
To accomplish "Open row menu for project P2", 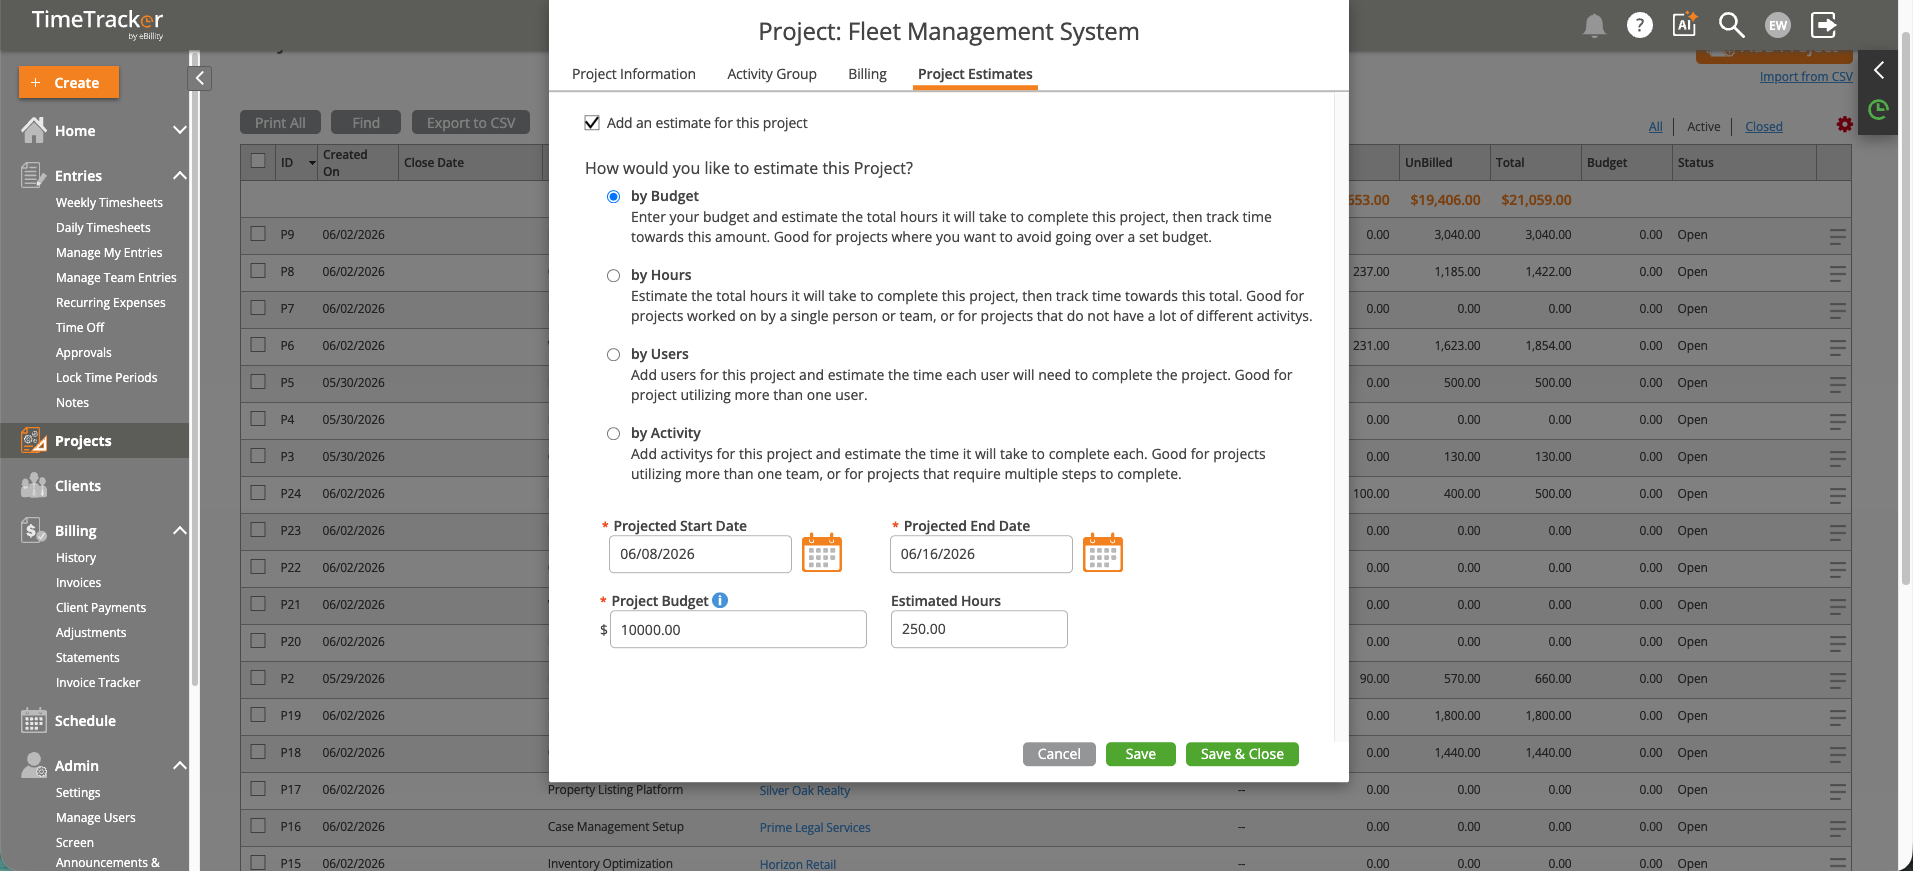I will [x=1837, y=681].
